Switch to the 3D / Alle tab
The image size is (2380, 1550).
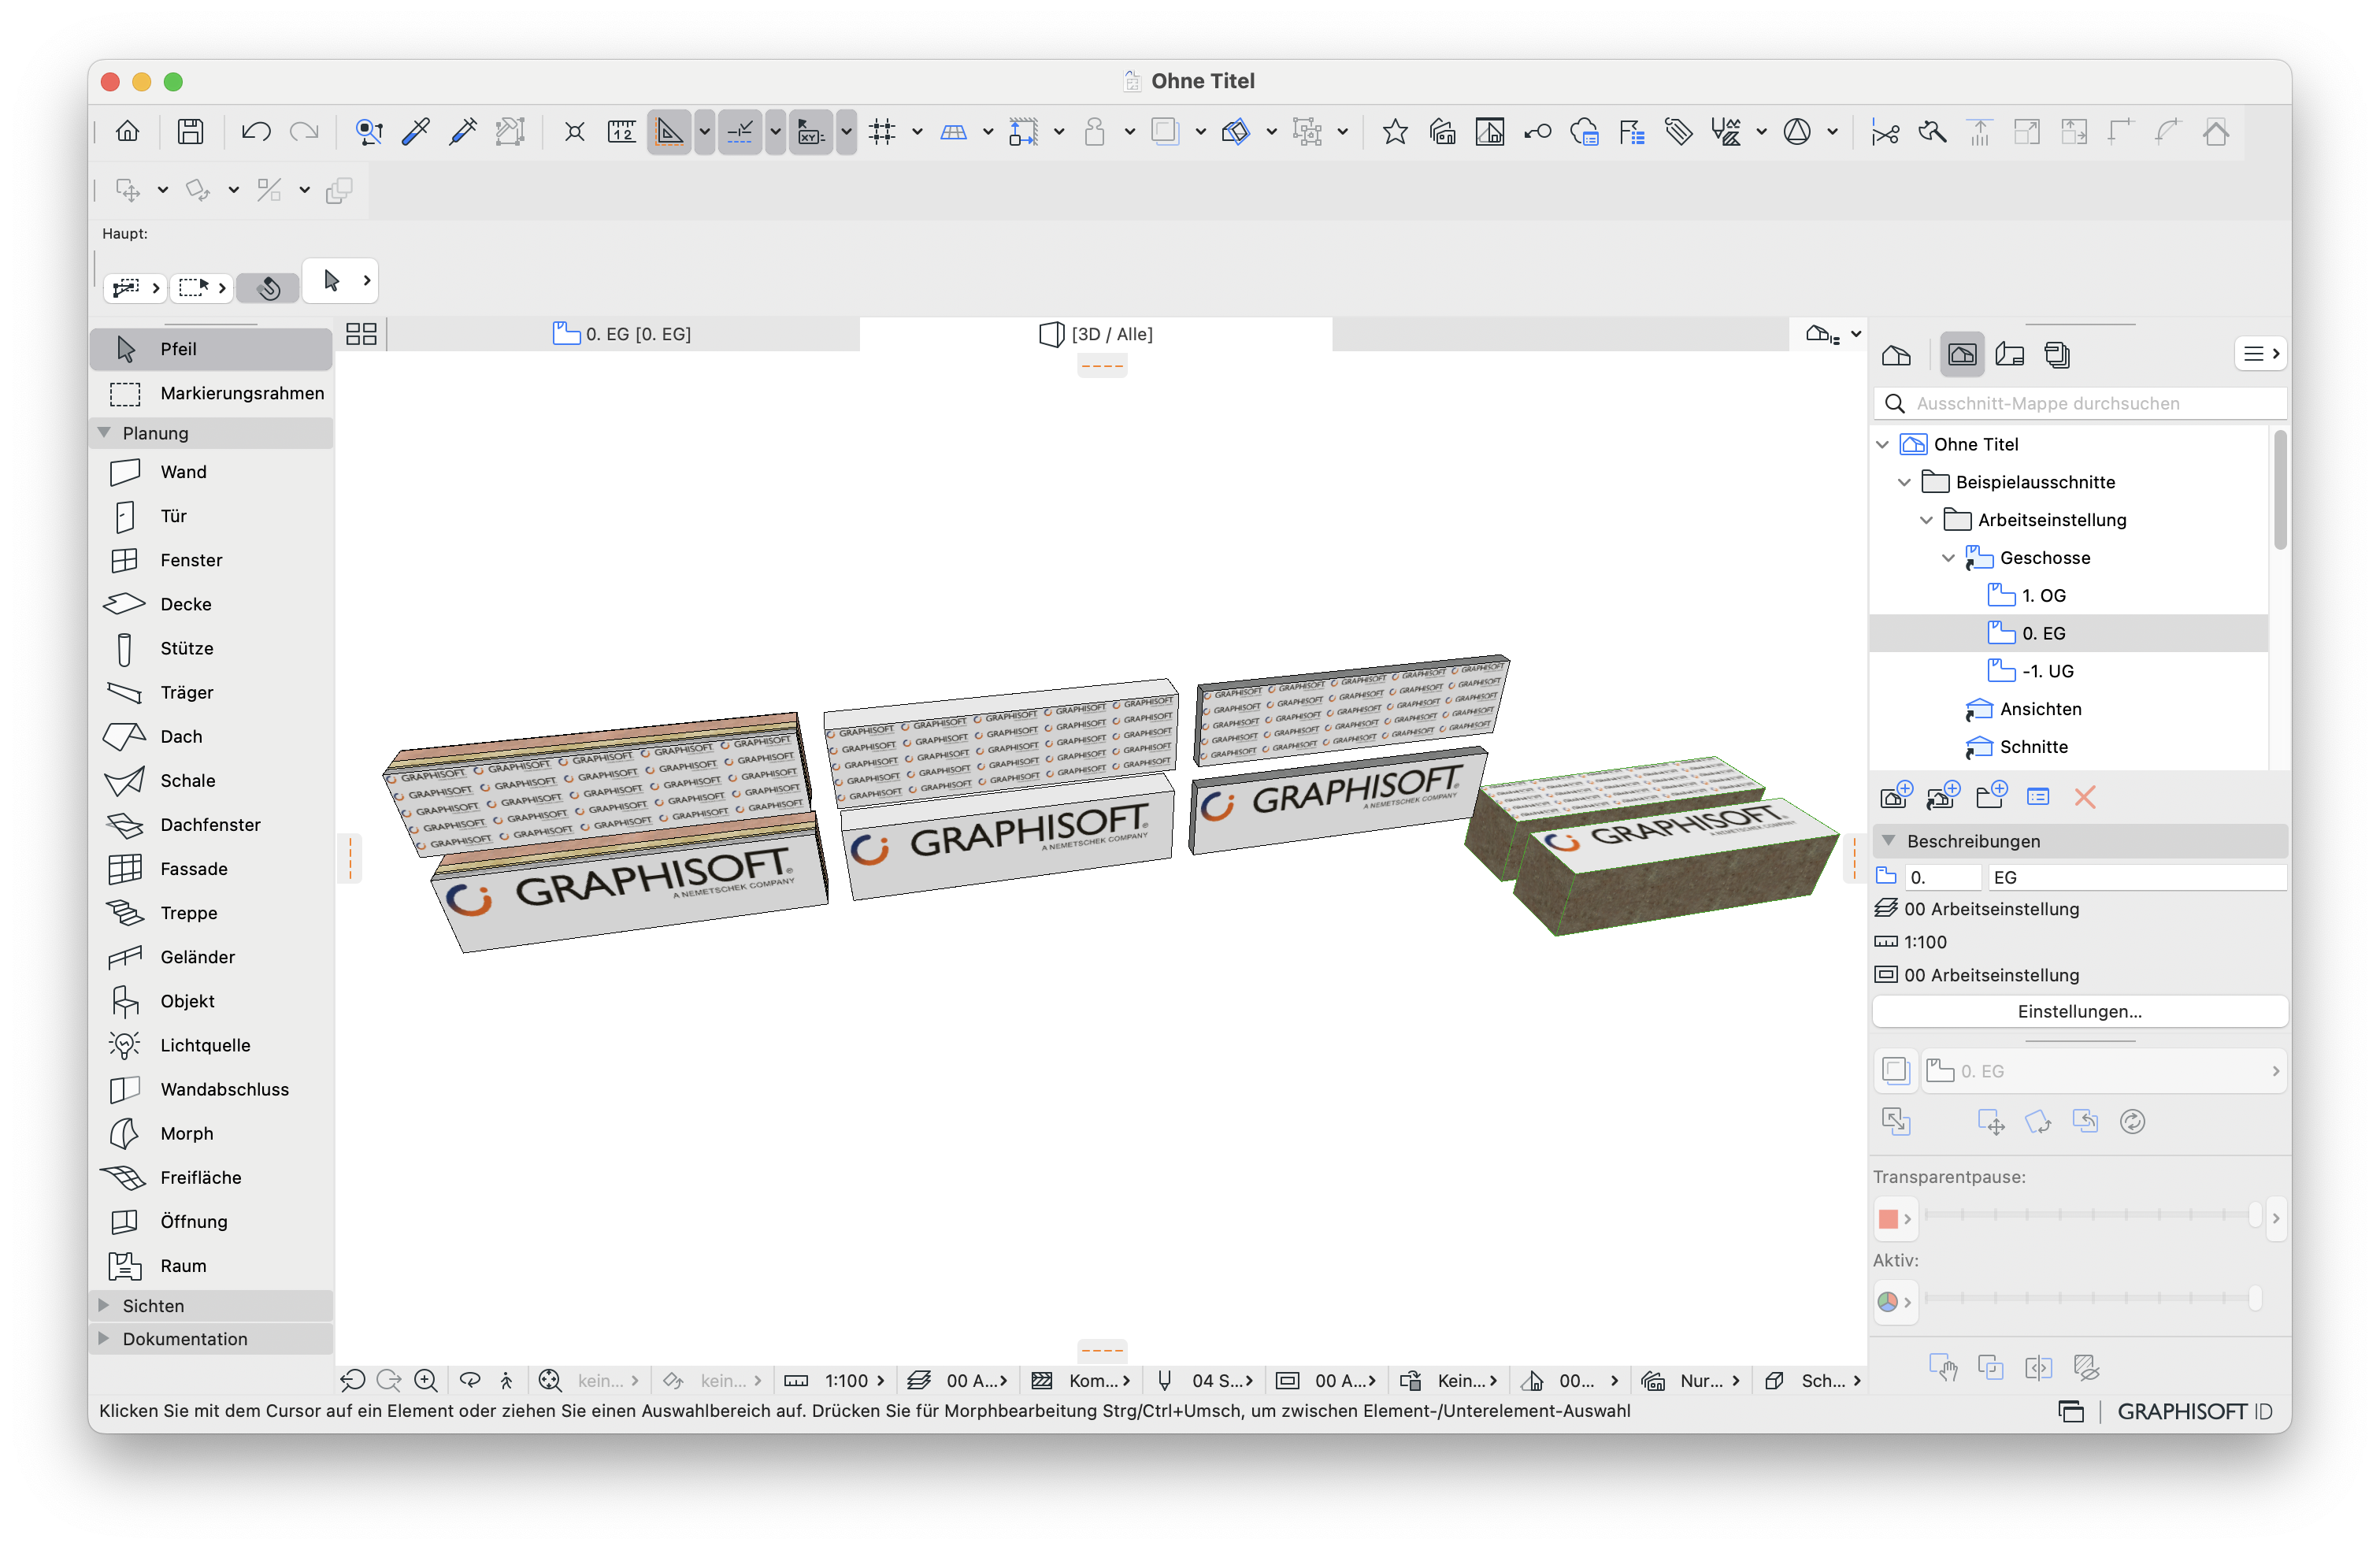pos(1096,334)
